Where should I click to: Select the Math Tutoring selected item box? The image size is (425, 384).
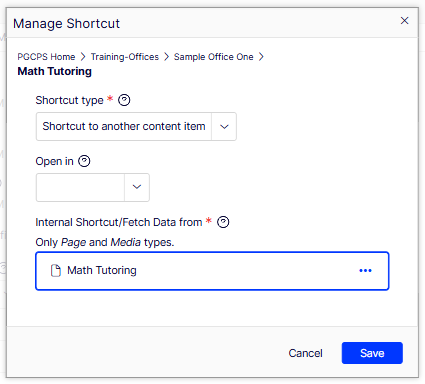pyautogui.click(x=212, y=271)
